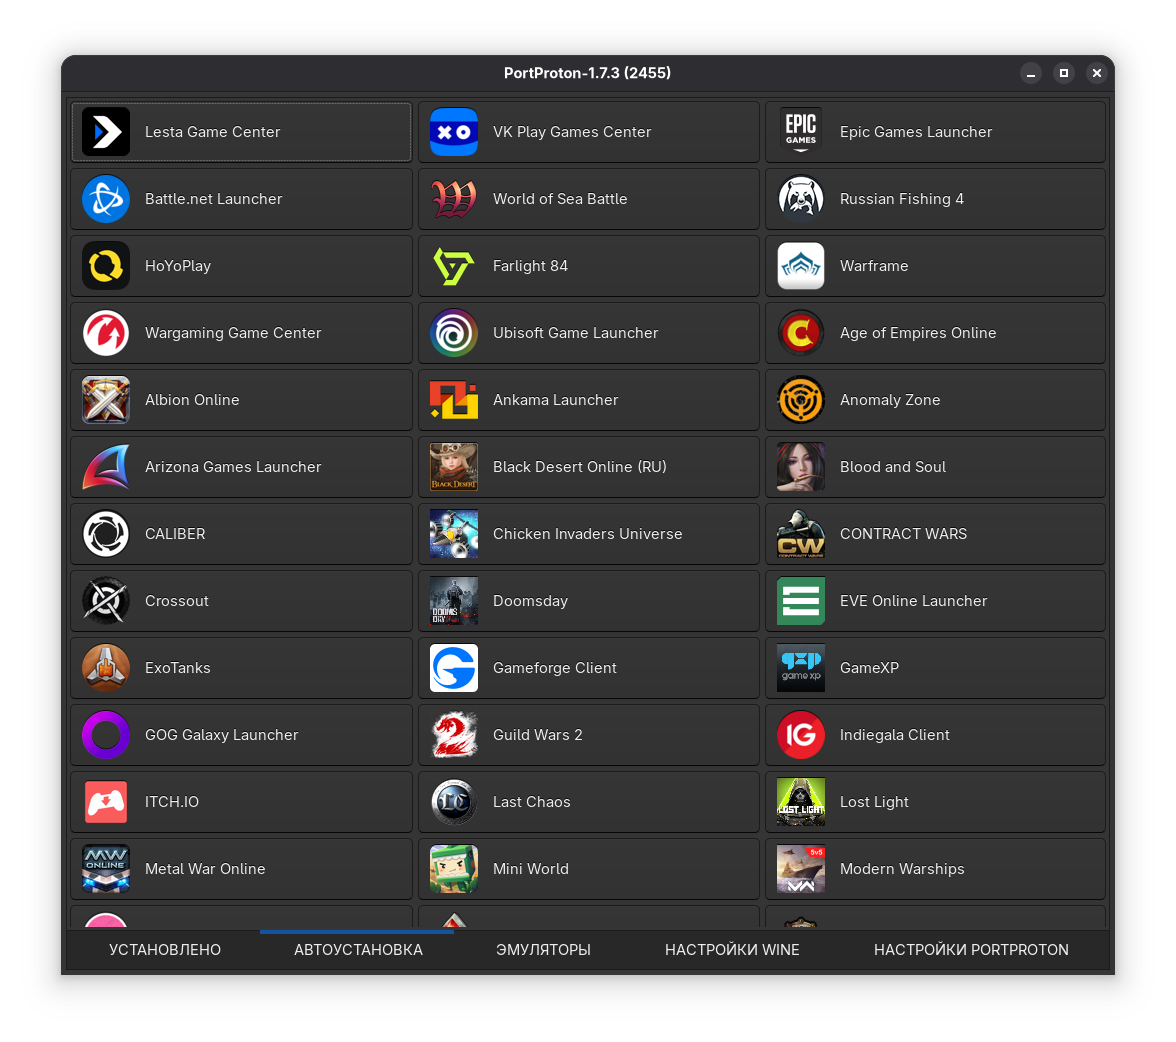Screen dimensions: 1176x1042
Task: Select the Epic Games Launcher icon
Action: click(801, 132)
